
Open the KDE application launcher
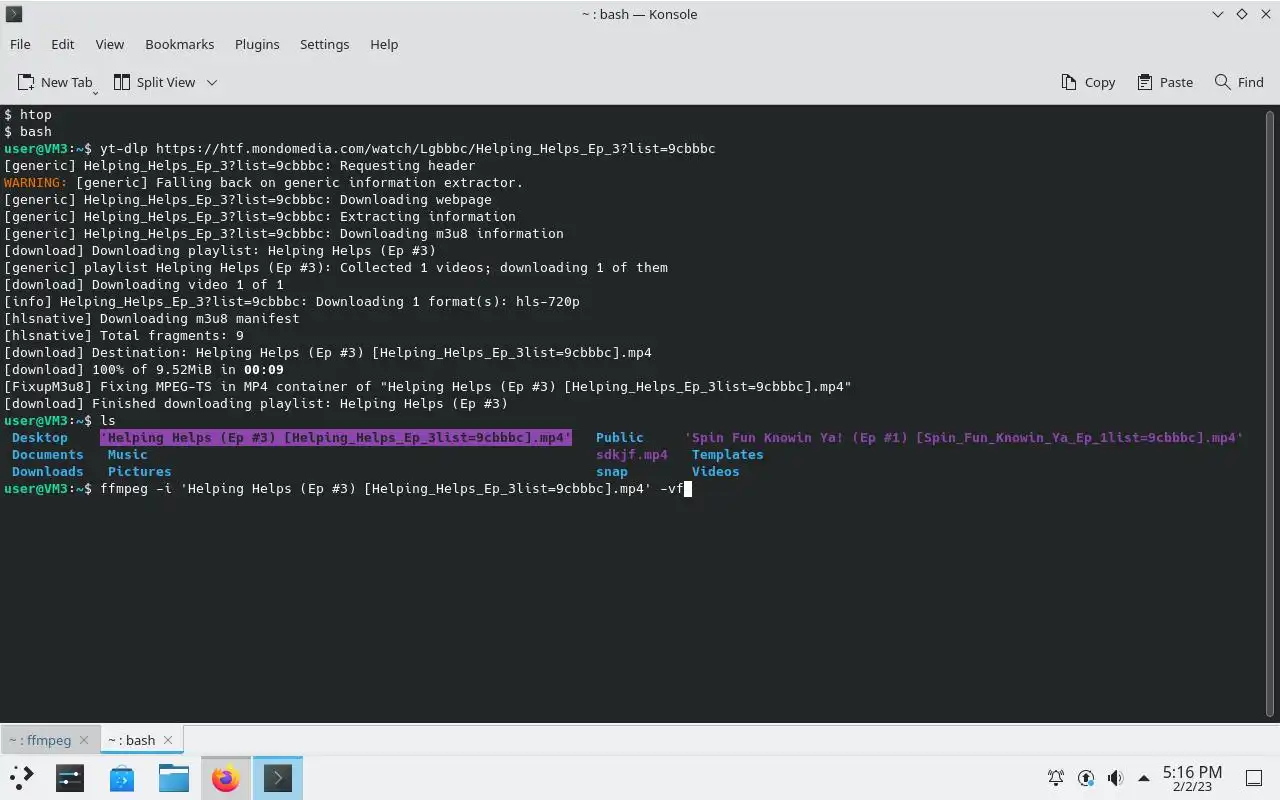[22, 777]
